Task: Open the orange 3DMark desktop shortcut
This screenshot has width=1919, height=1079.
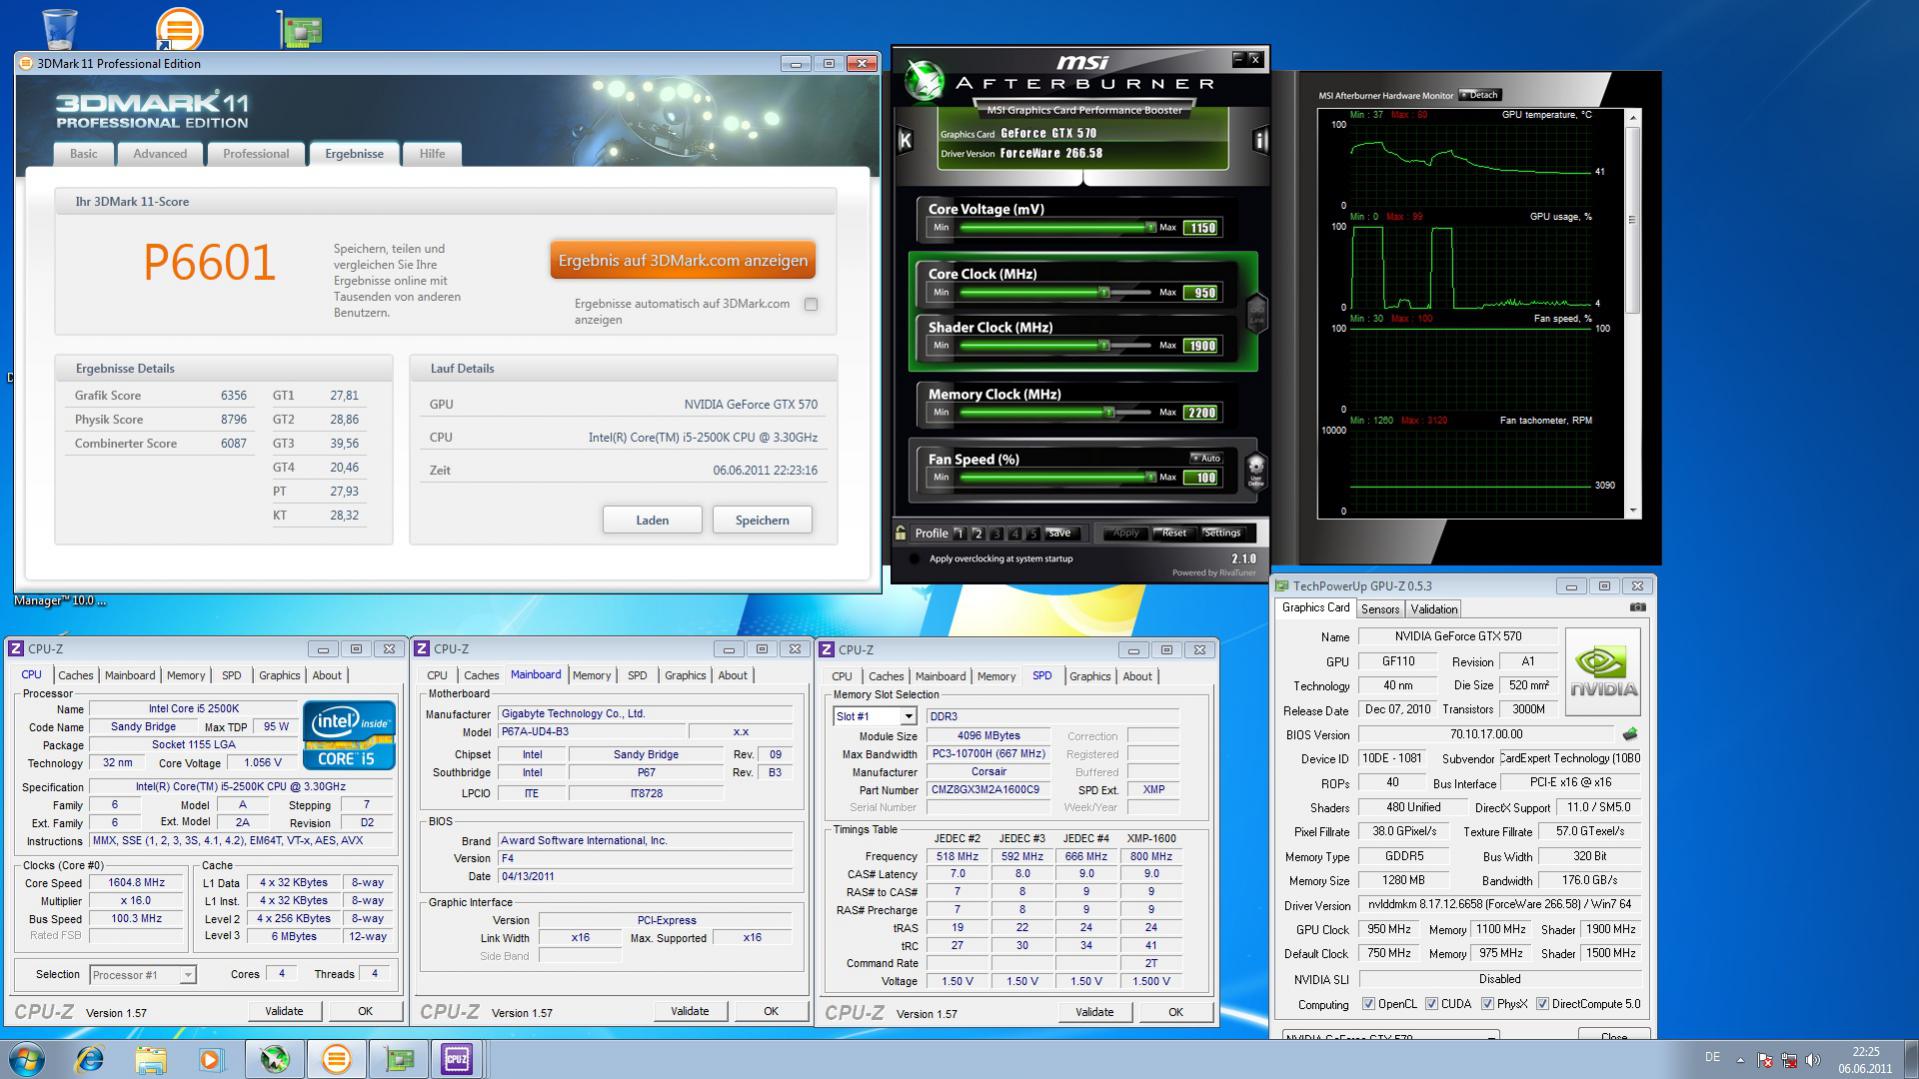Action: [x=179, y=29]
